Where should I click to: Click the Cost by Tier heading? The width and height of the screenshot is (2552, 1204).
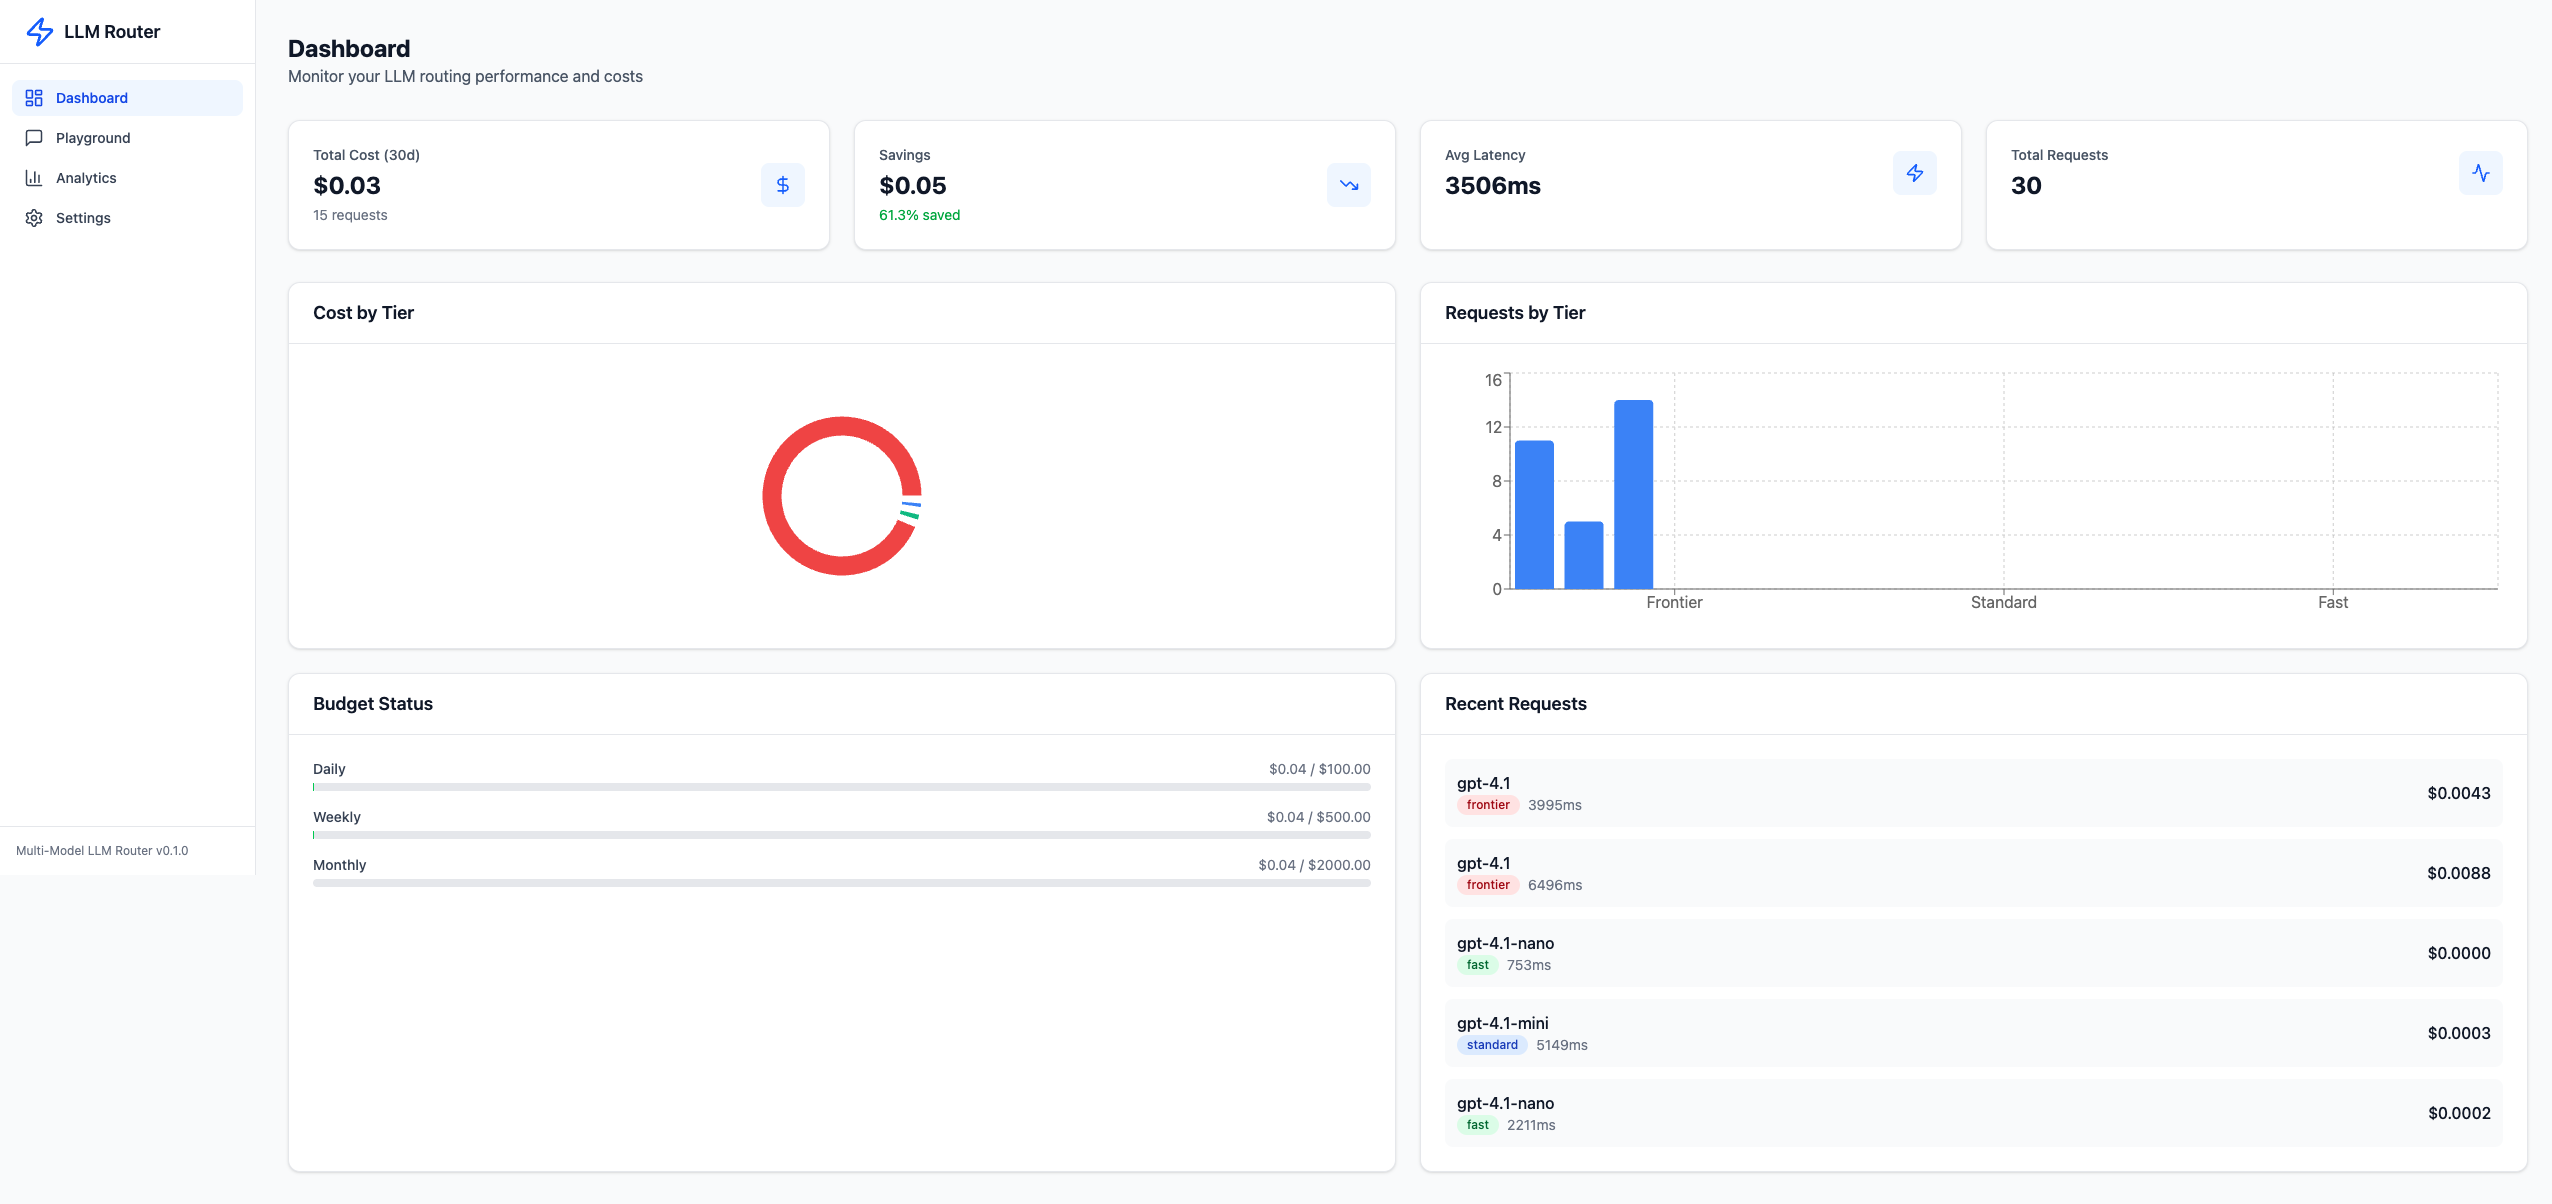coord(363,313)
